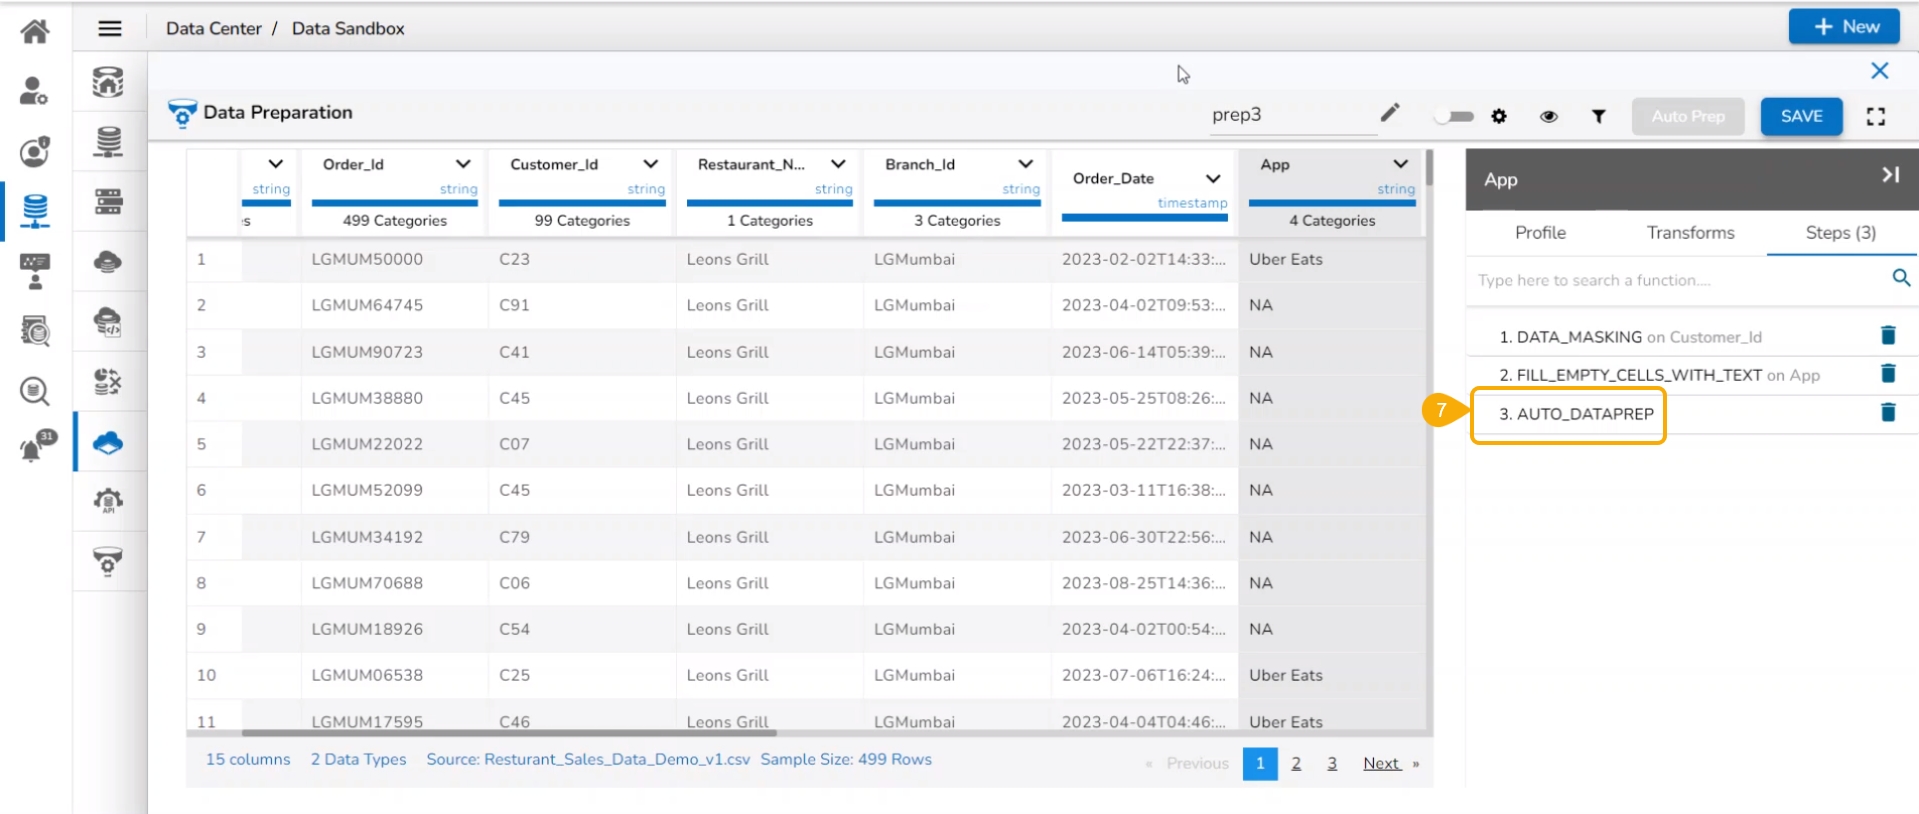Toggle the switch next to the prep3 name
The width and height of the screenshot is (1919, 814).
coord(1455,116)
